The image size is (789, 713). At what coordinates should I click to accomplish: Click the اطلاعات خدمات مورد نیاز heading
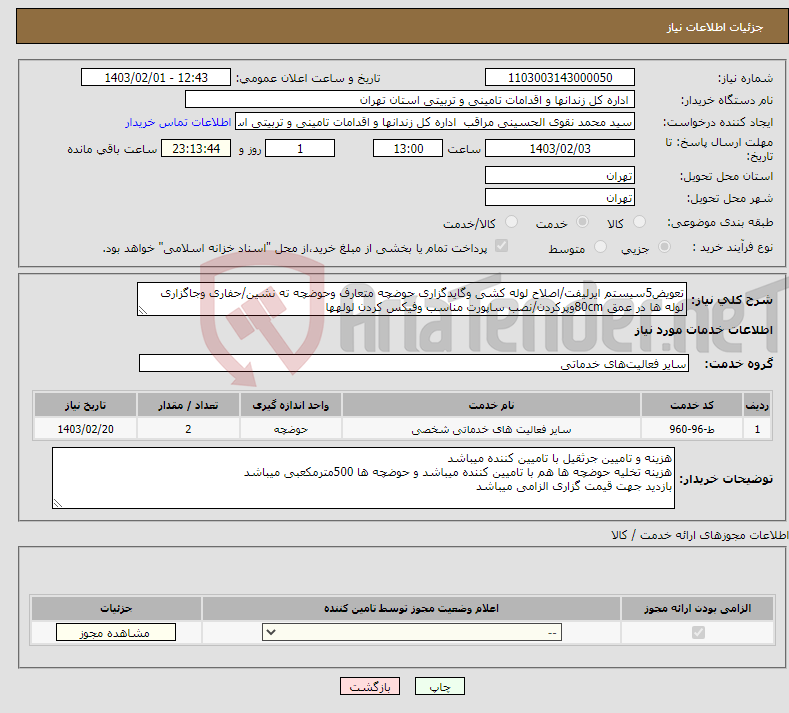[703, 330]
